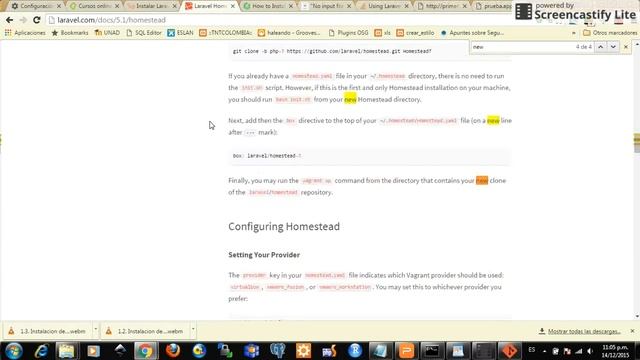640x360 pixels.
Task: Open the ESLAN bookmark
Action: tap(180, 33)
